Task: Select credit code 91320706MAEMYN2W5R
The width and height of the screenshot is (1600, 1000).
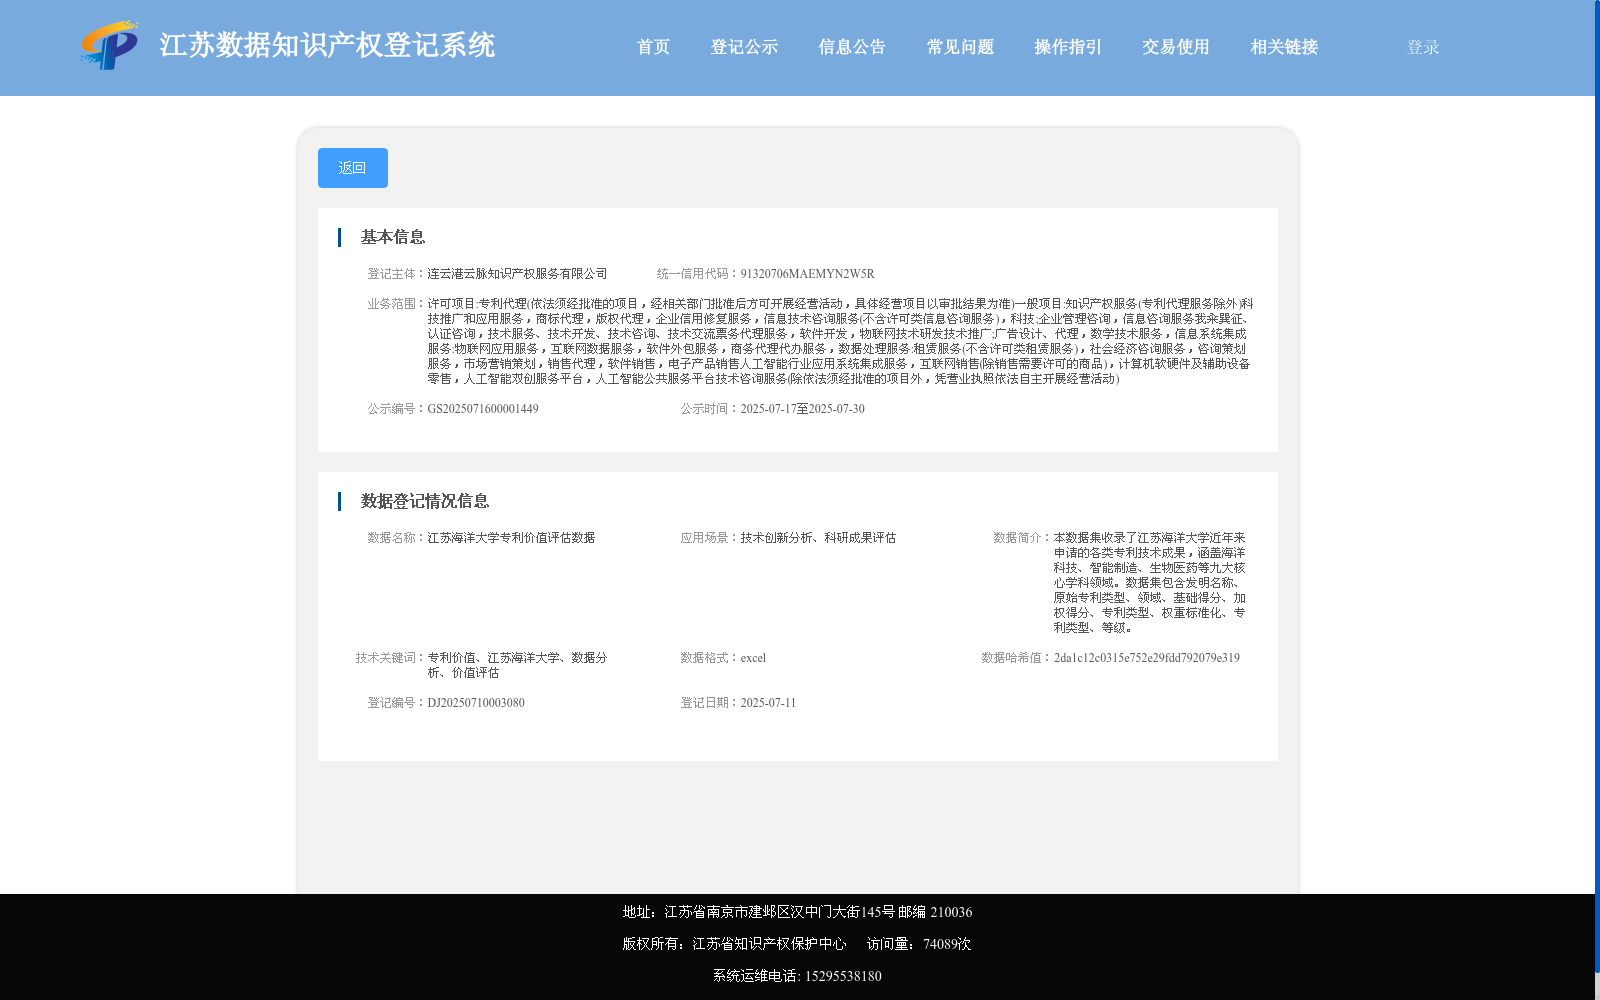Action: (x=807, y=274)
